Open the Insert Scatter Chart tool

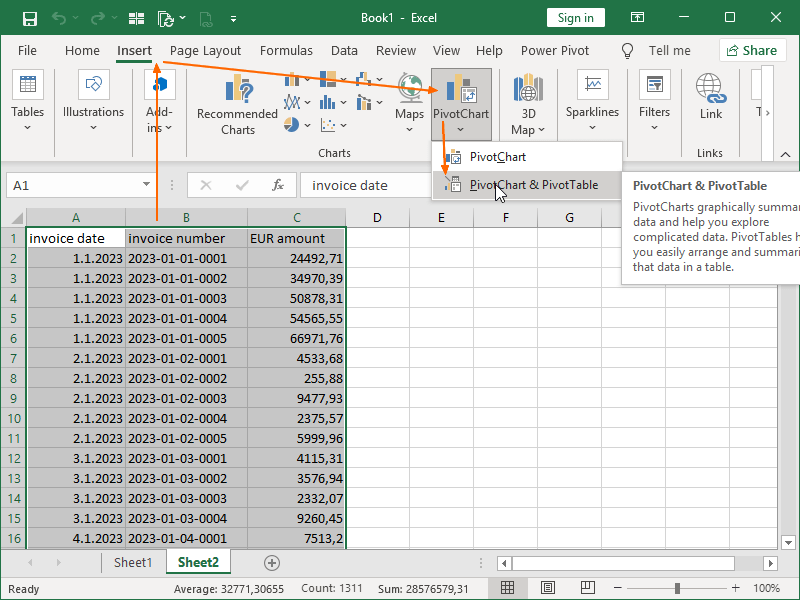tap(328, 124)
